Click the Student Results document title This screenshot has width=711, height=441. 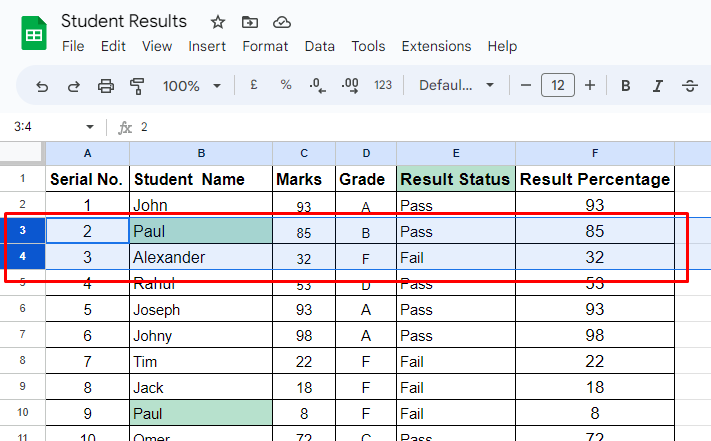click(x=124, y=21)
